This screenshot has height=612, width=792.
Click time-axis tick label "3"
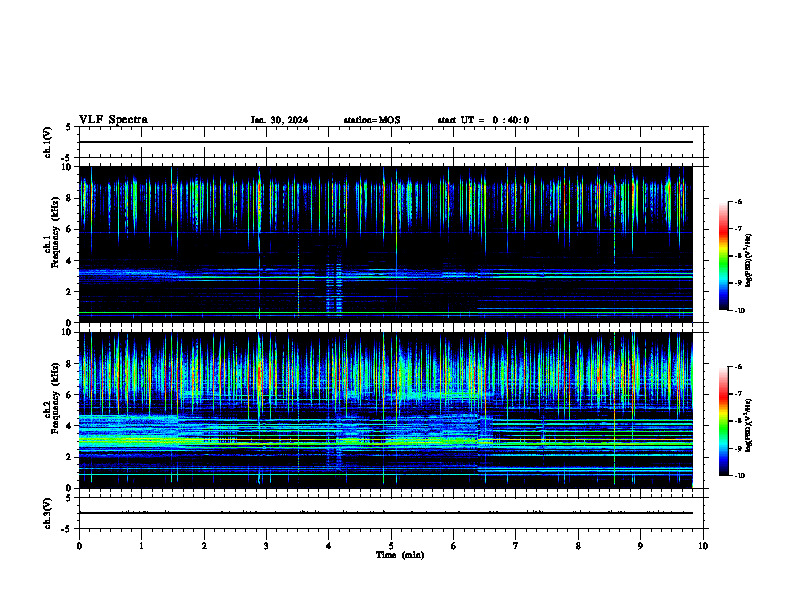tap(266, 546)
